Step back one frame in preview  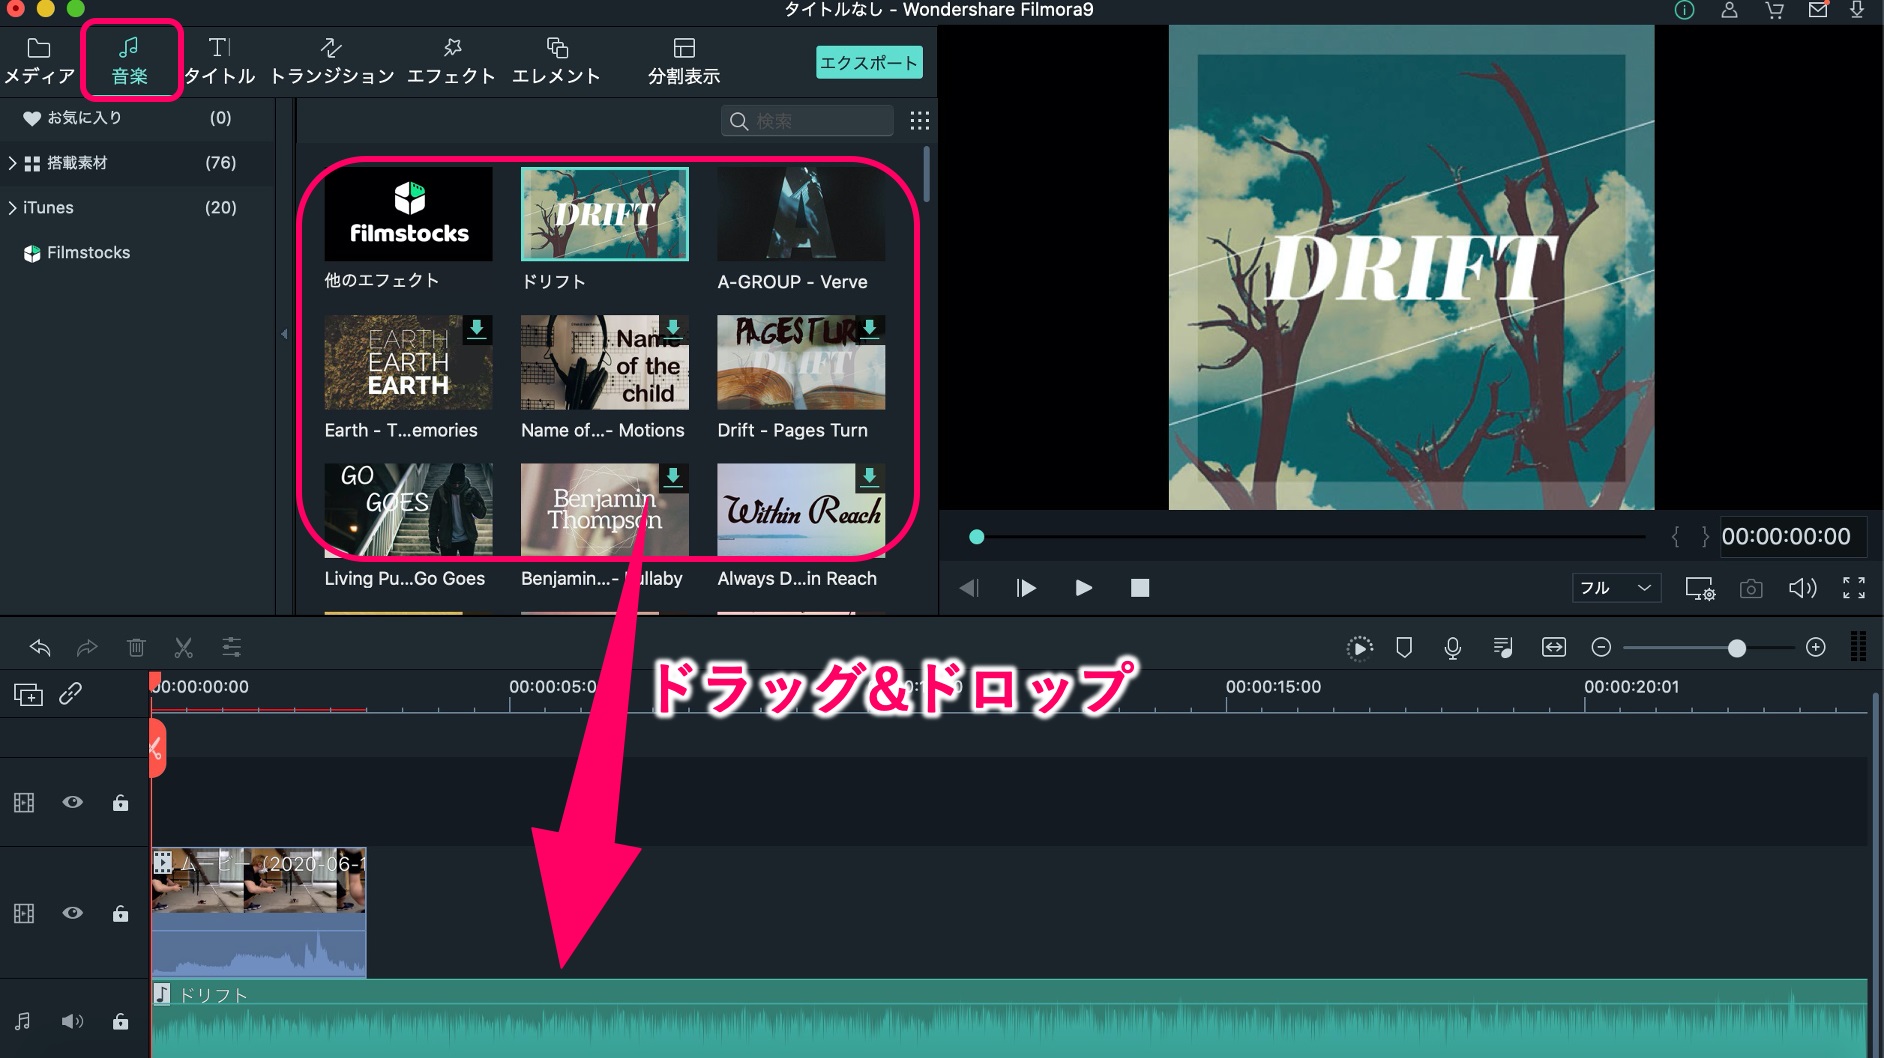pyautogui.click(x=969, y=588)
